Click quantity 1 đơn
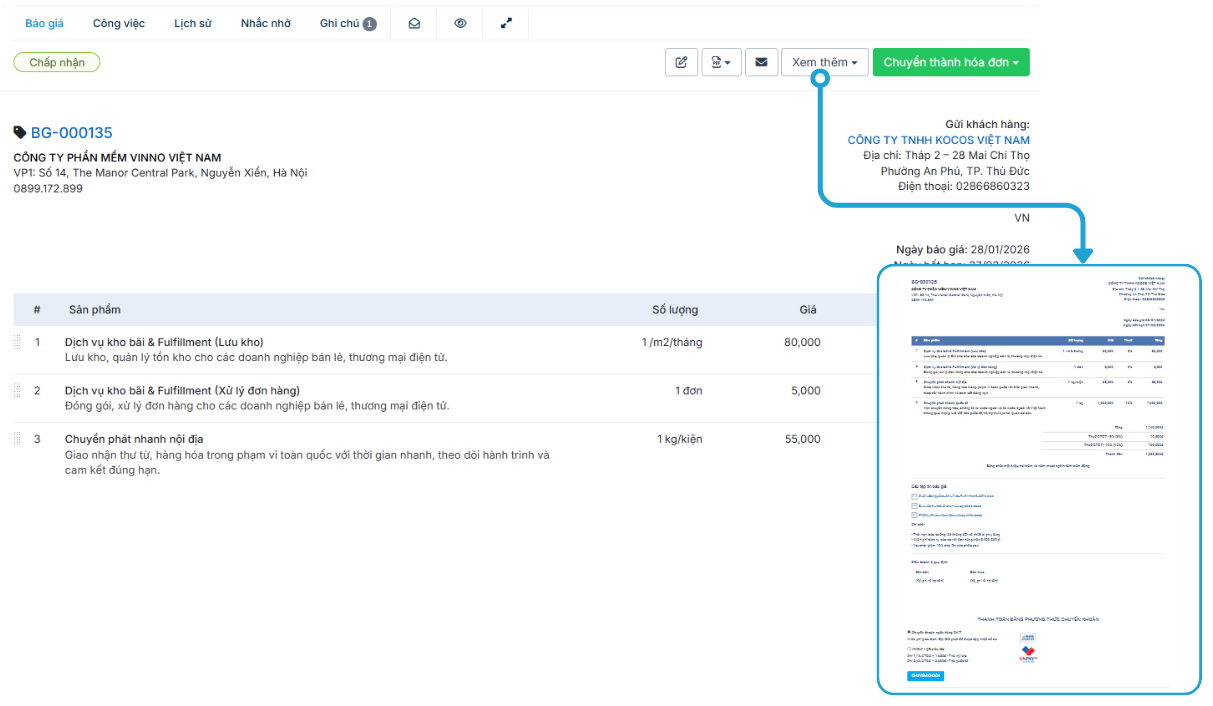This screenshot has height=706, width=1213. pyautogui.click(x=689, y=390)
